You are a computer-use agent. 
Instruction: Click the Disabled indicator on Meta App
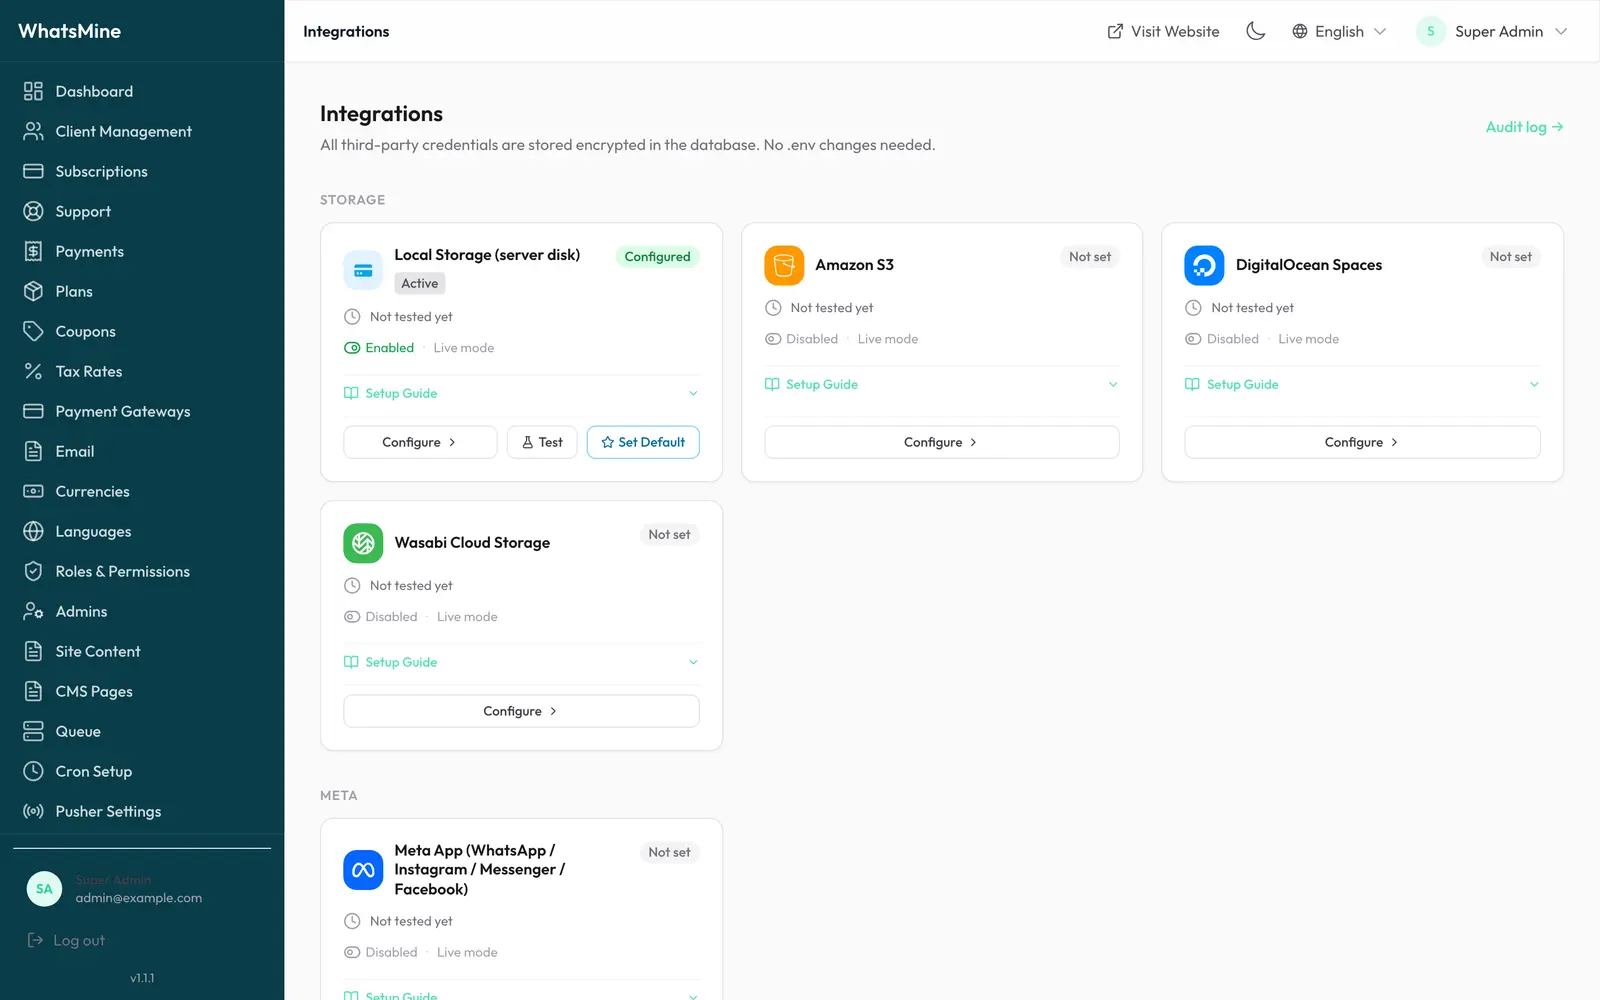click(x=380, y=952)
